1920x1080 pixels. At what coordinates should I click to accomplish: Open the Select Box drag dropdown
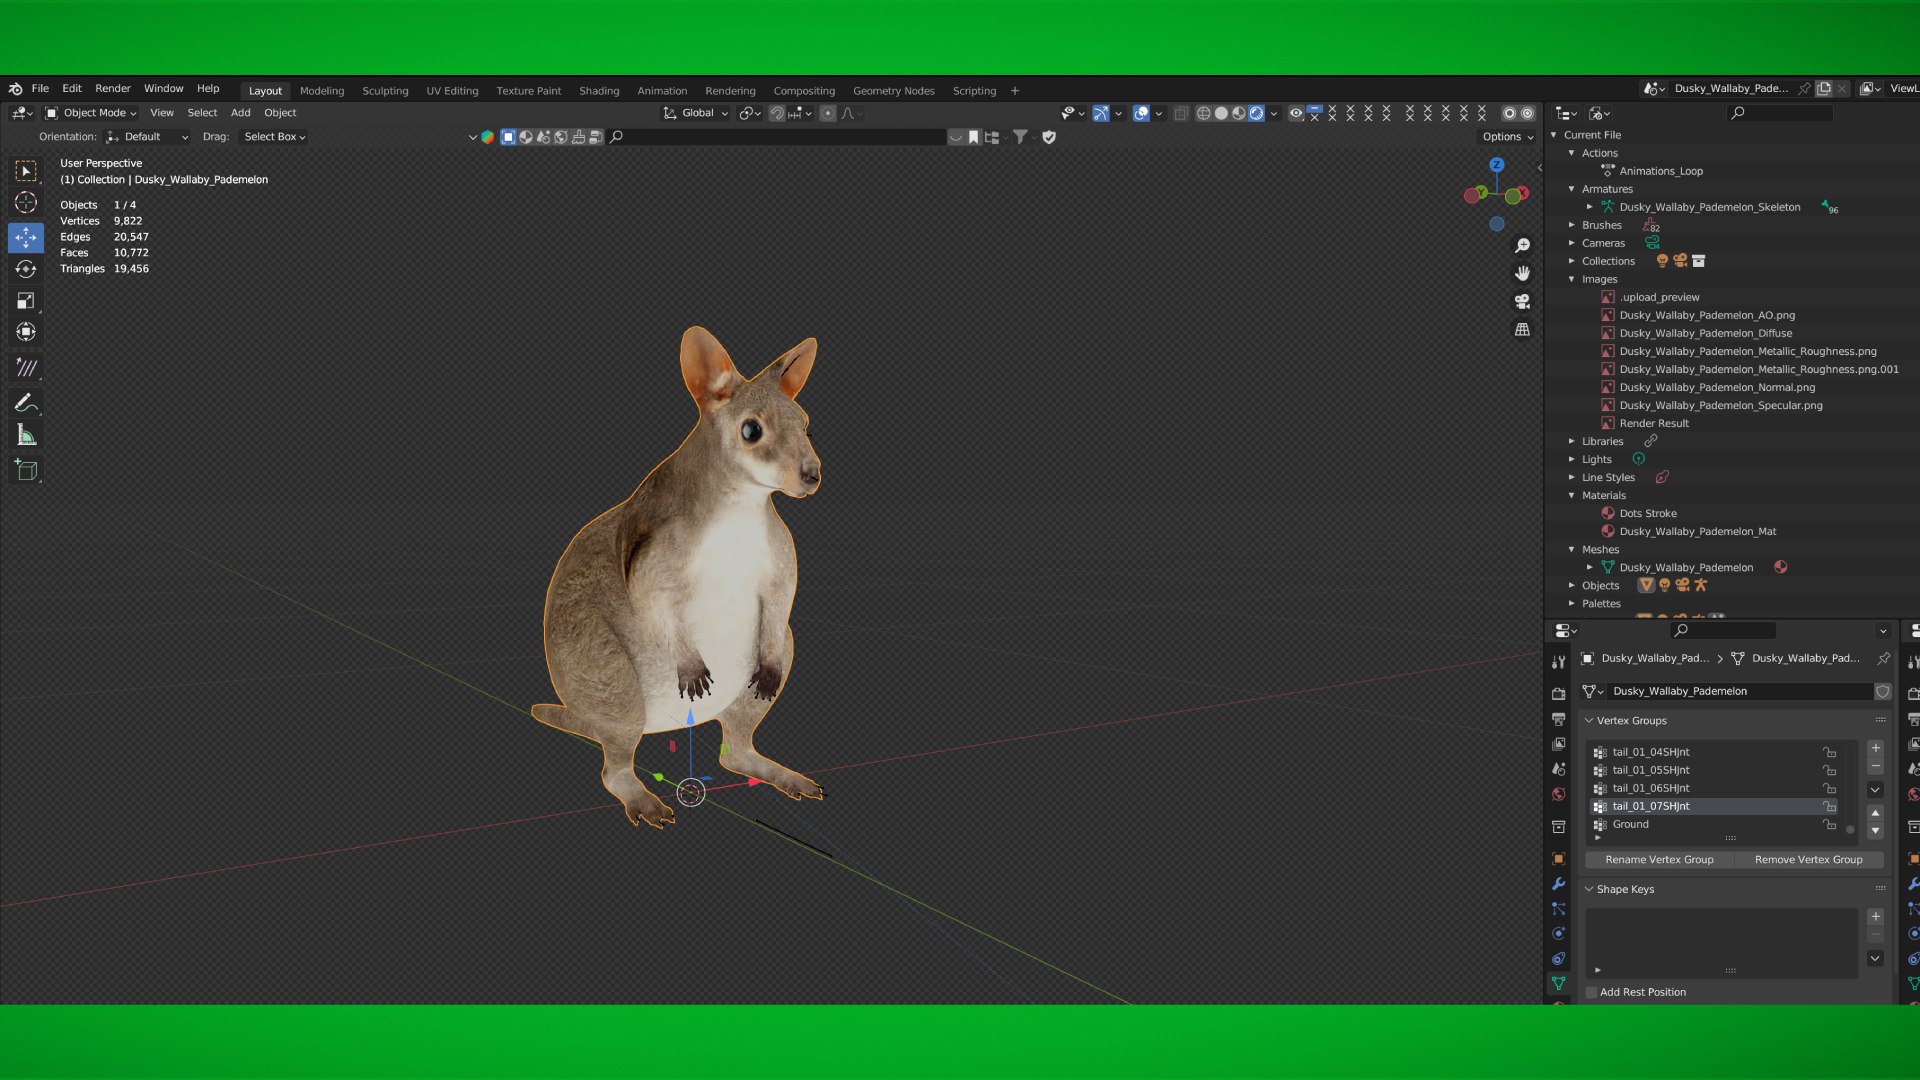[x=274, y=137]
